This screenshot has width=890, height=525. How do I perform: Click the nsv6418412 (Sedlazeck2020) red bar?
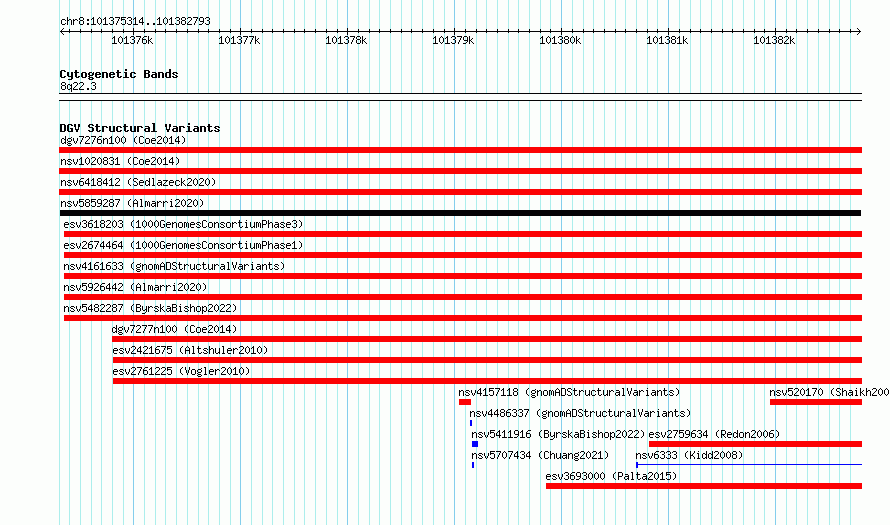point(460,192)
